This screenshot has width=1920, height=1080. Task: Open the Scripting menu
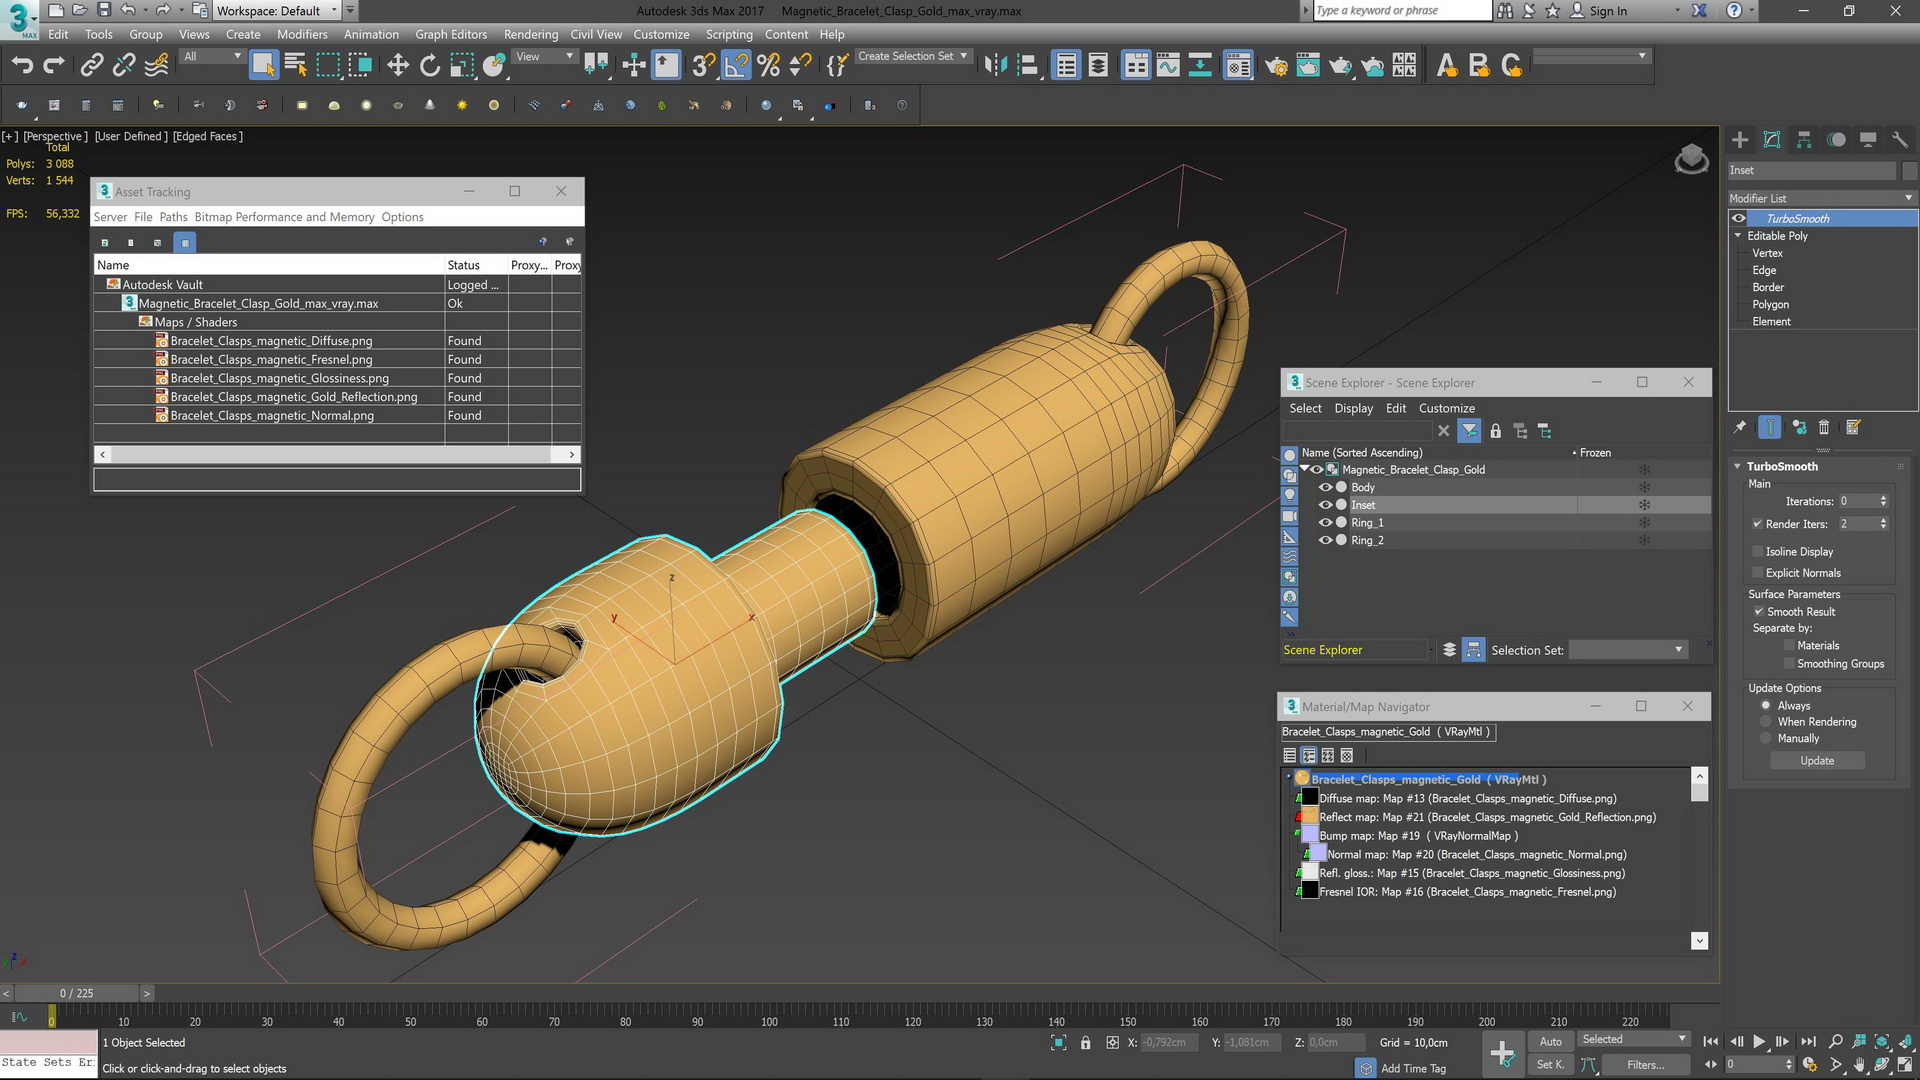729,34
